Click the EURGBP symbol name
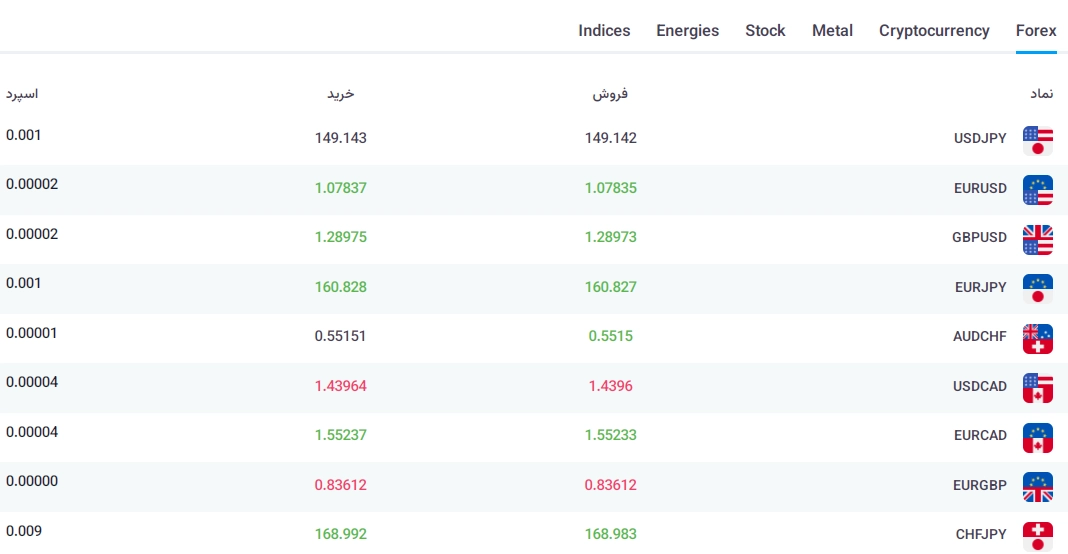 click(979, 485)
